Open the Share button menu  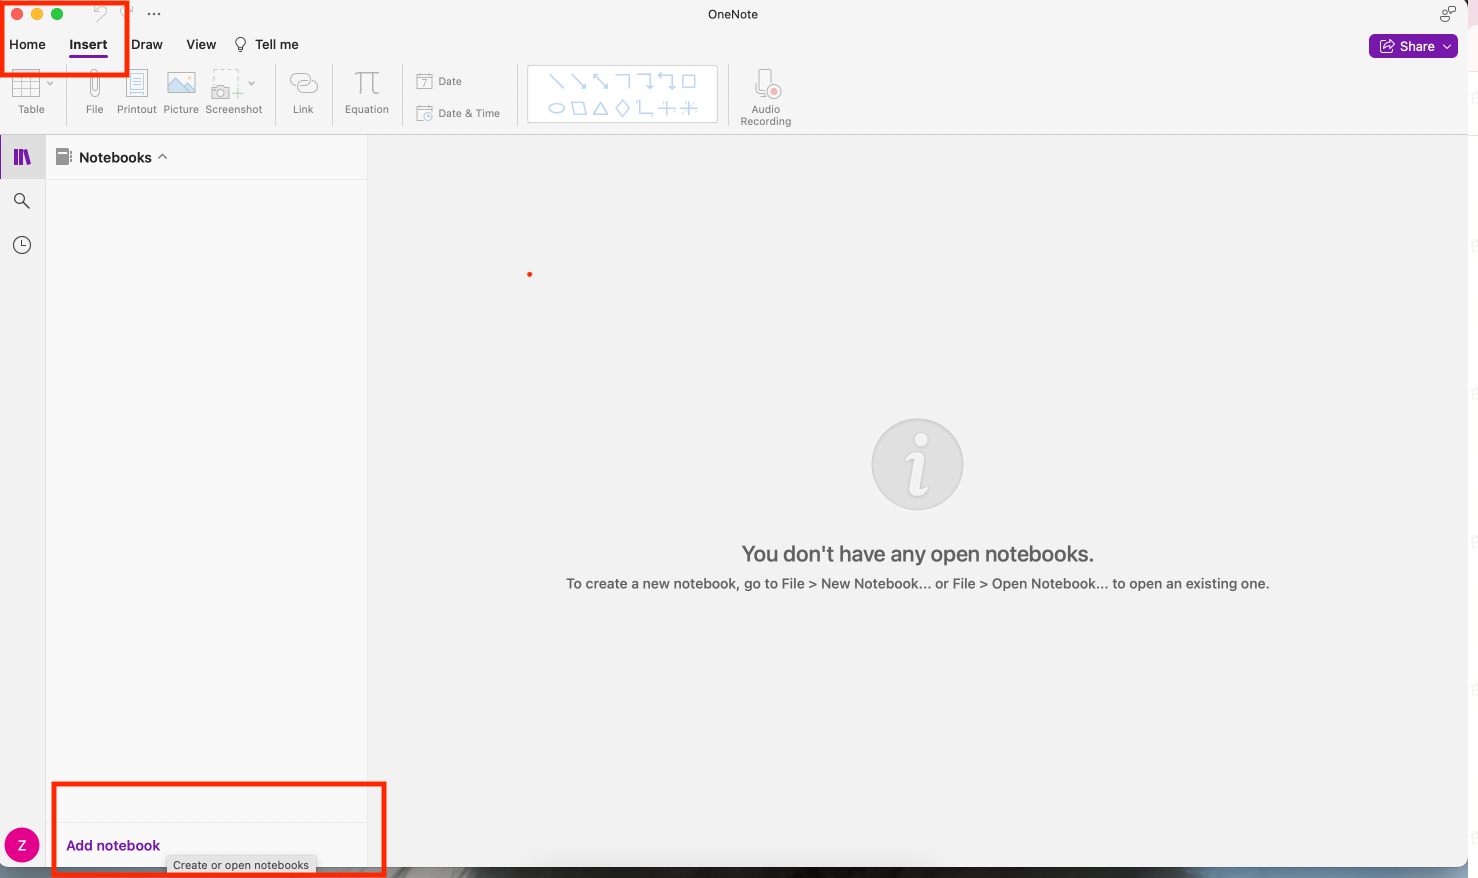[x=1413, y=46]
